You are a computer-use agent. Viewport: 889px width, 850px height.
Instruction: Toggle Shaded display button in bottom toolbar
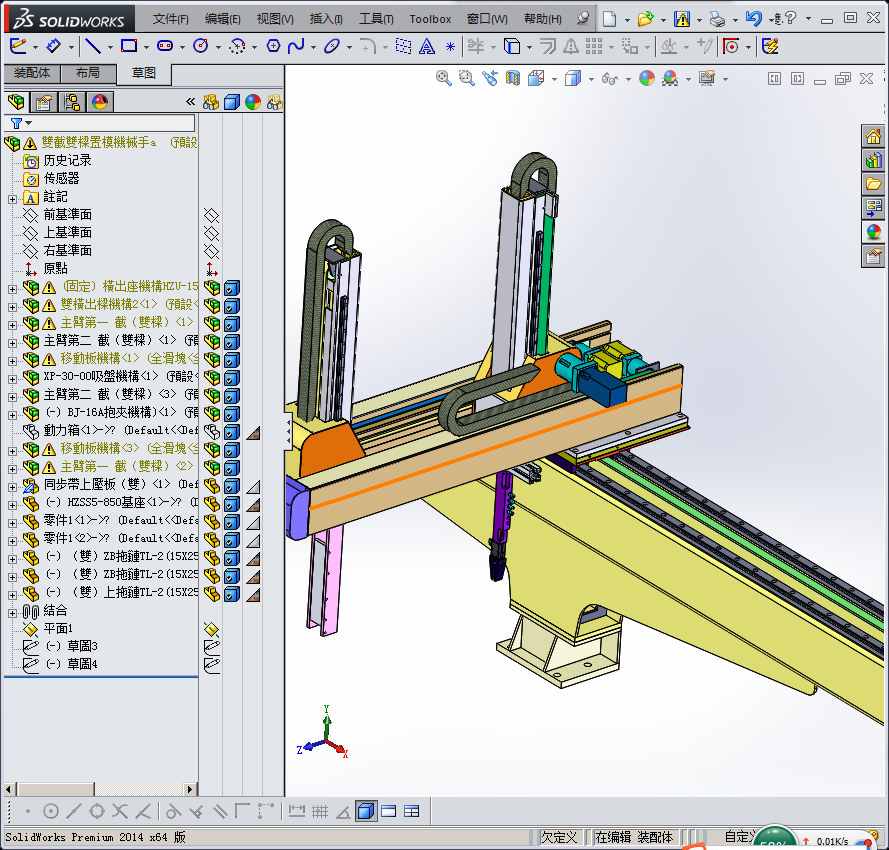[366, 811]
